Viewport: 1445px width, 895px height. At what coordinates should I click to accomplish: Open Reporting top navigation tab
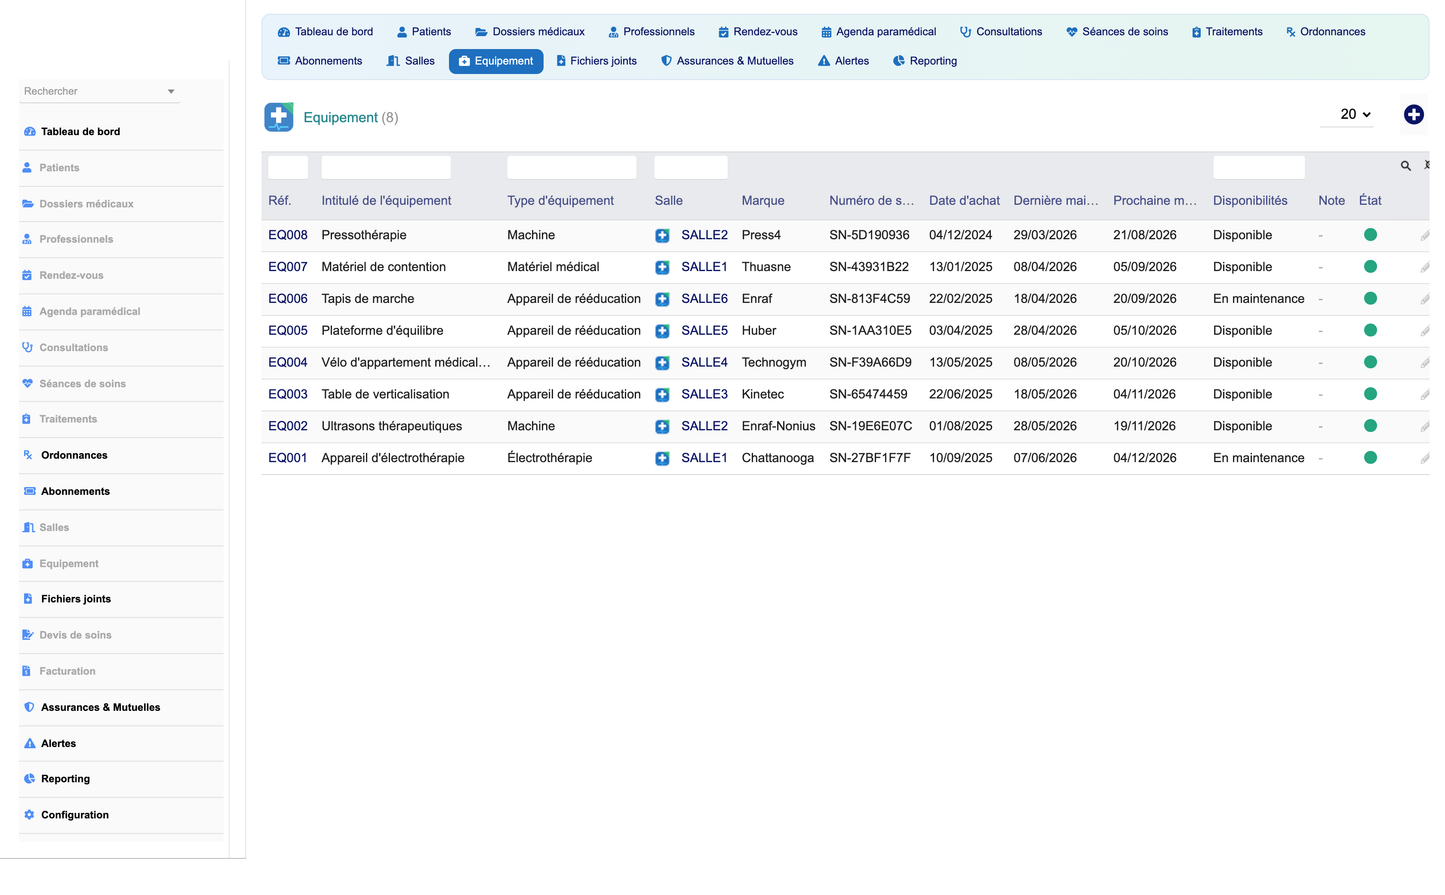pos(925,61)
